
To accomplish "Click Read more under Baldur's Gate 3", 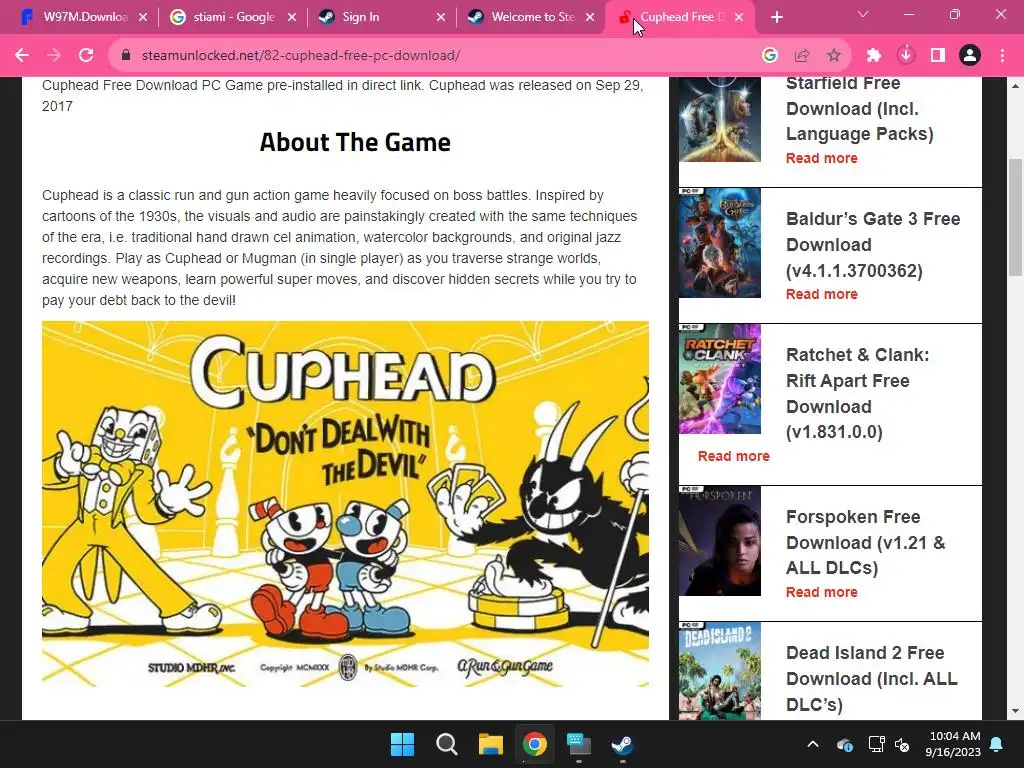I will pyautogui.click(x=822, y=294).
